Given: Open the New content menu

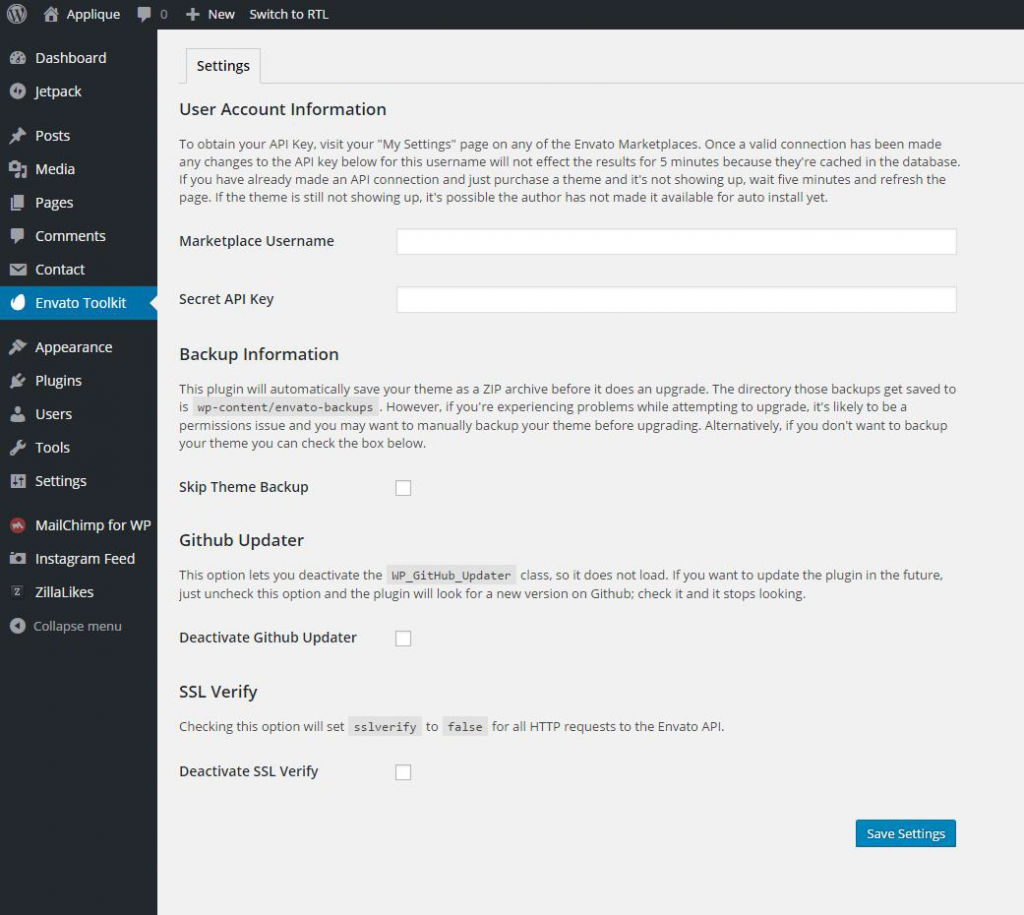Looking at the screenshot, I should (x=209, y=14).
